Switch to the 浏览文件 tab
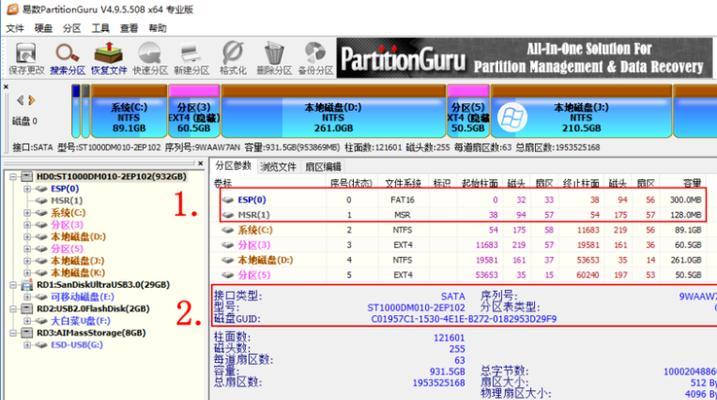Image resolution: width=717 pixels, height=400 pixels. [x=278, y=167]
